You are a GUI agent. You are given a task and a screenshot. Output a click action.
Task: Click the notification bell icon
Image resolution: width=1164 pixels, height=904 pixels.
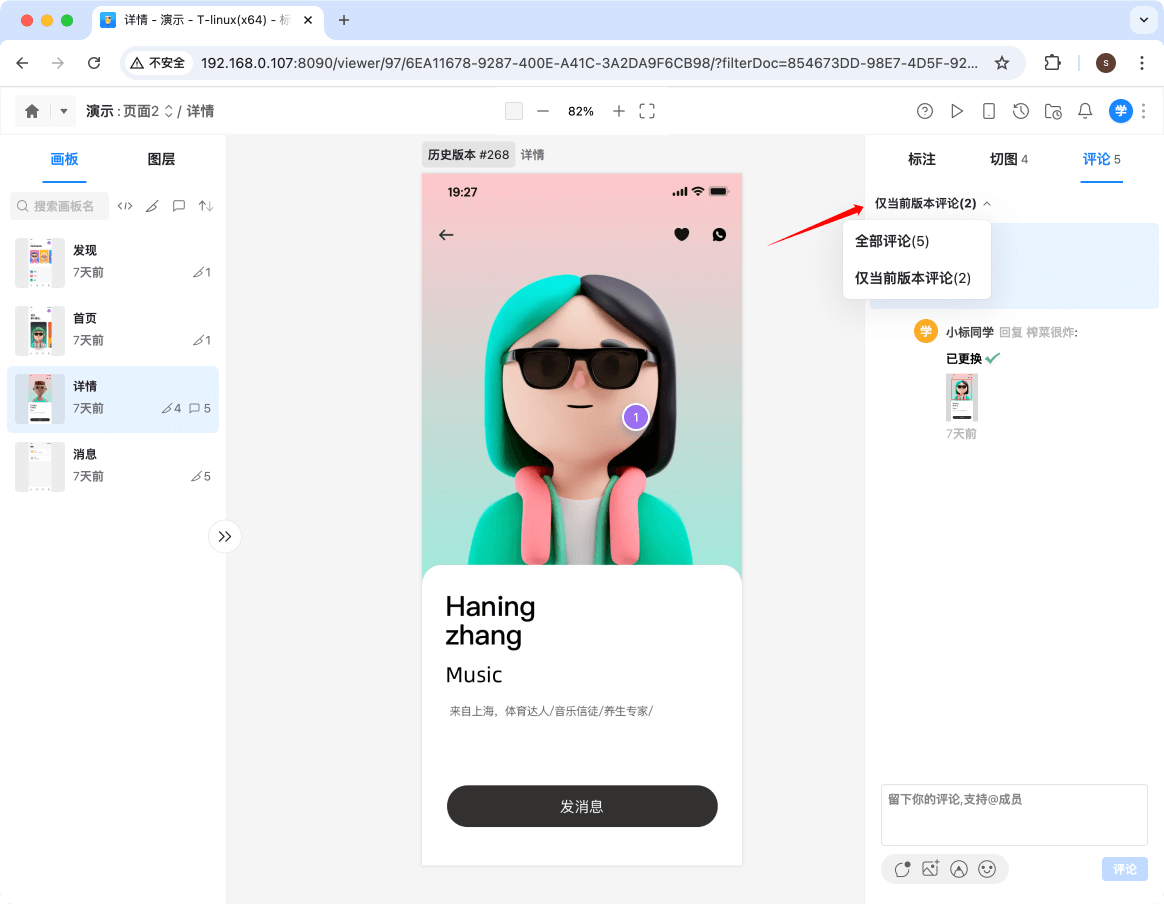1085,111
